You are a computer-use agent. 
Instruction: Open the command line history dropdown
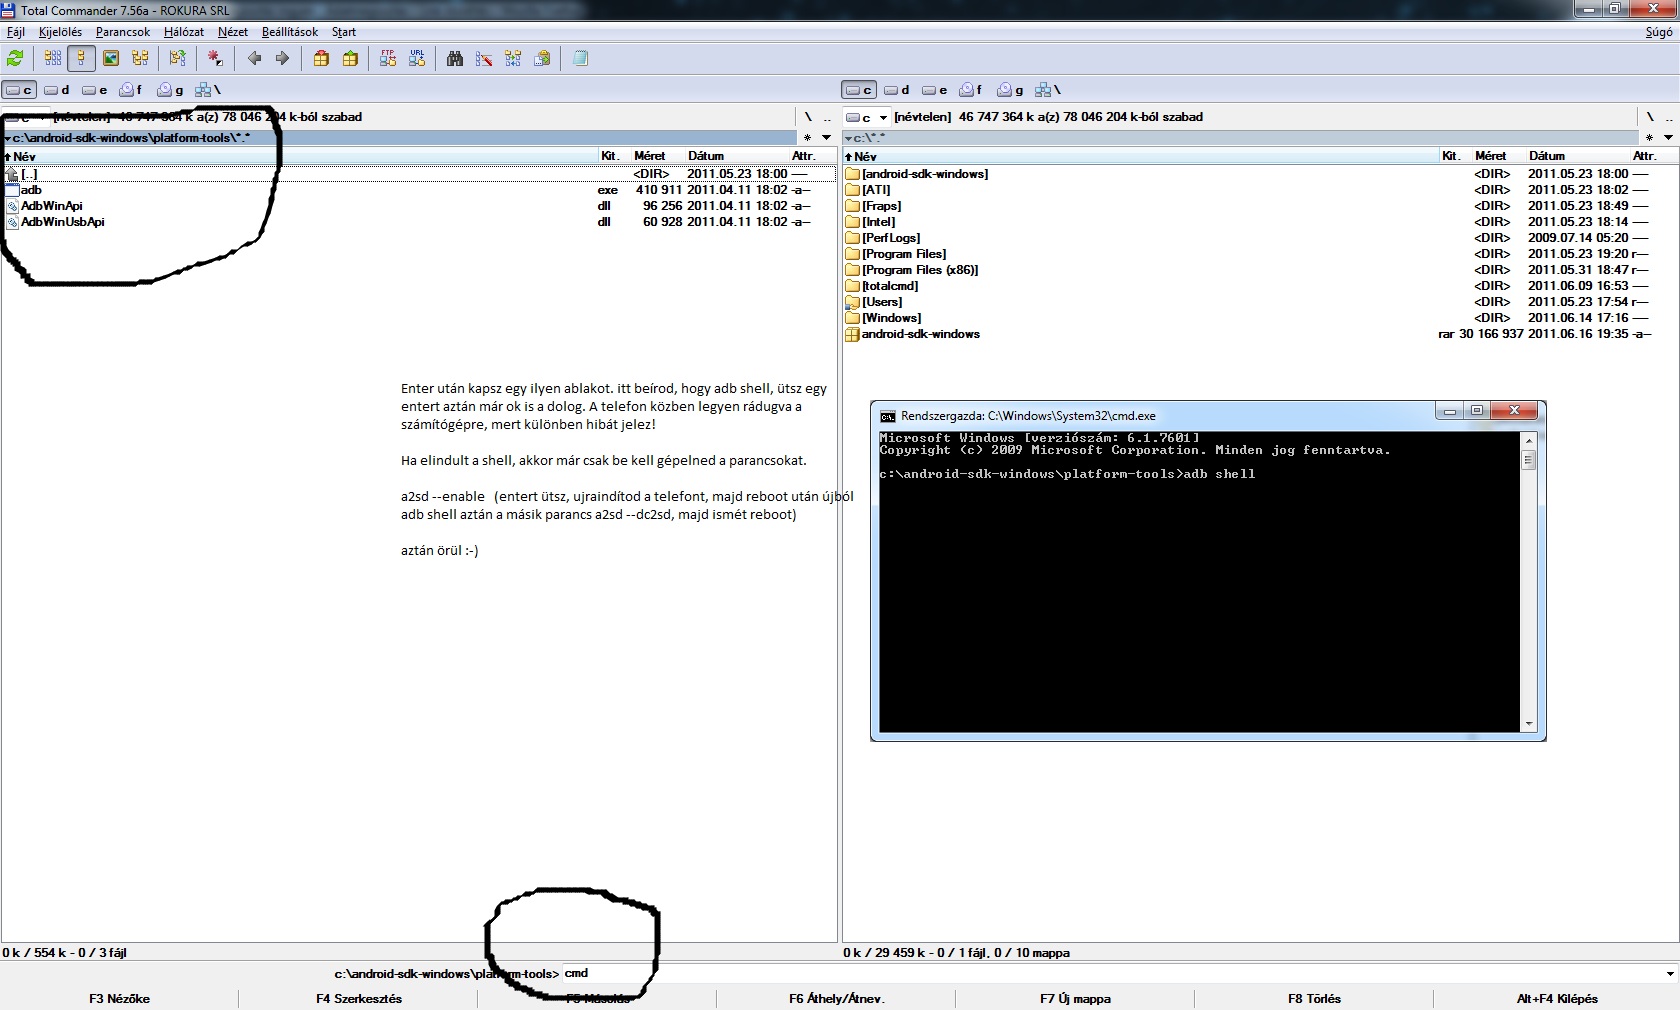(1670, 974)
